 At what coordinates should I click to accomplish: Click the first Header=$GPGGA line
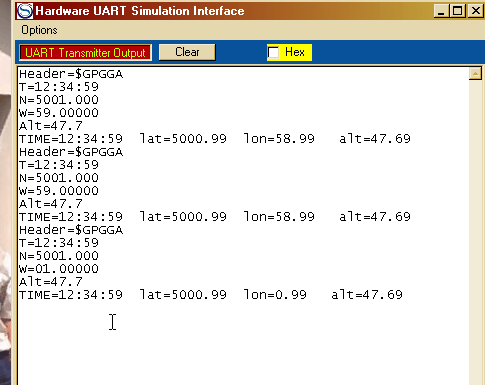coord(71,74)
